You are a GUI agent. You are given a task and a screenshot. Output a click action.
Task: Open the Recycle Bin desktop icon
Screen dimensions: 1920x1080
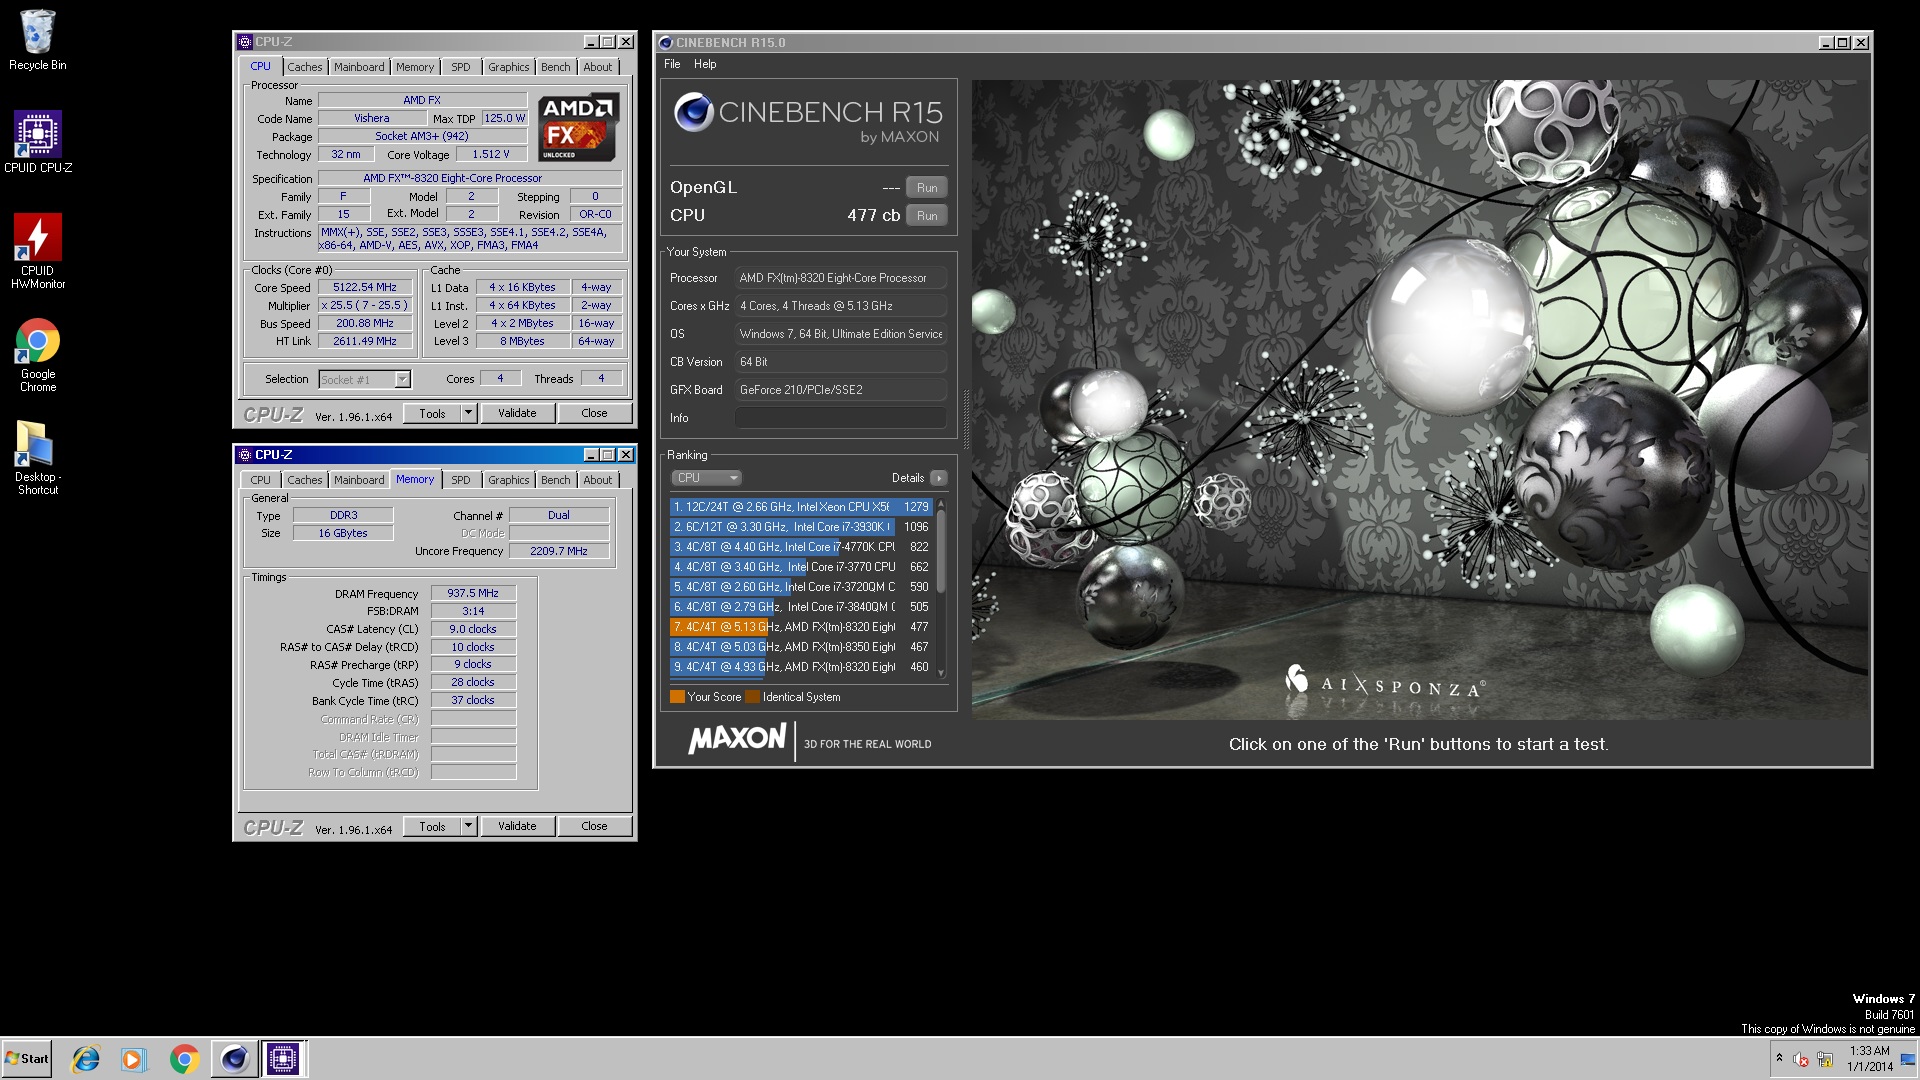pyautogui.click(x=38, y=40)
